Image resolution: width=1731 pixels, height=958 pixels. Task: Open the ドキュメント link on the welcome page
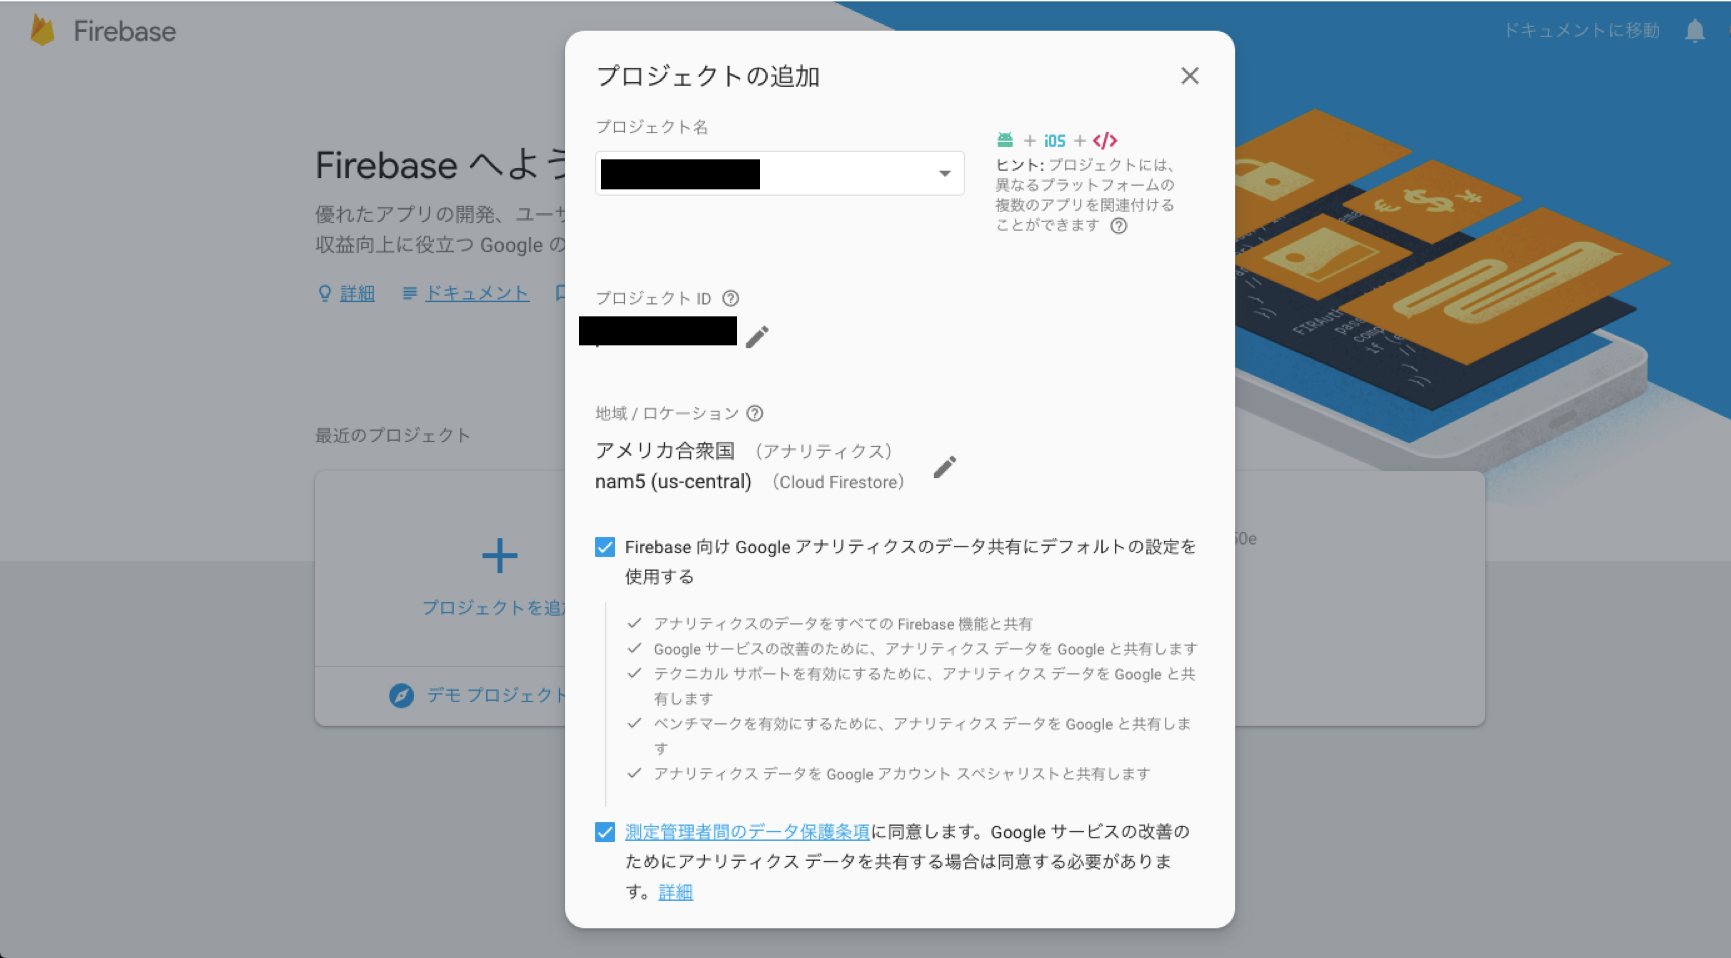point(475,293)
